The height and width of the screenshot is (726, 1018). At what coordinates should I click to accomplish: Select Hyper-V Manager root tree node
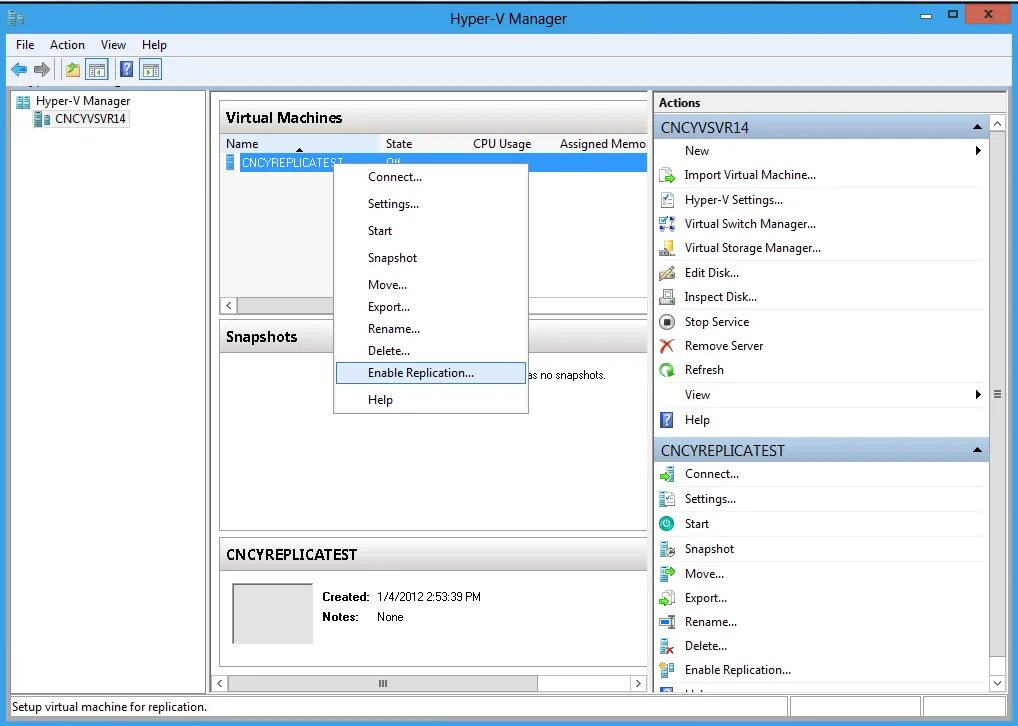point(82,101)
